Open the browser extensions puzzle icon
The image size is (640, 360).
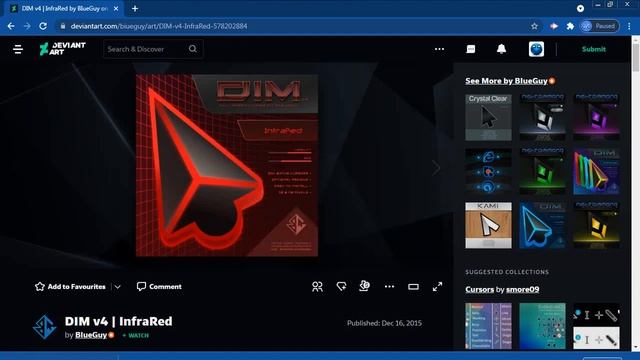[x=570, y=26]
